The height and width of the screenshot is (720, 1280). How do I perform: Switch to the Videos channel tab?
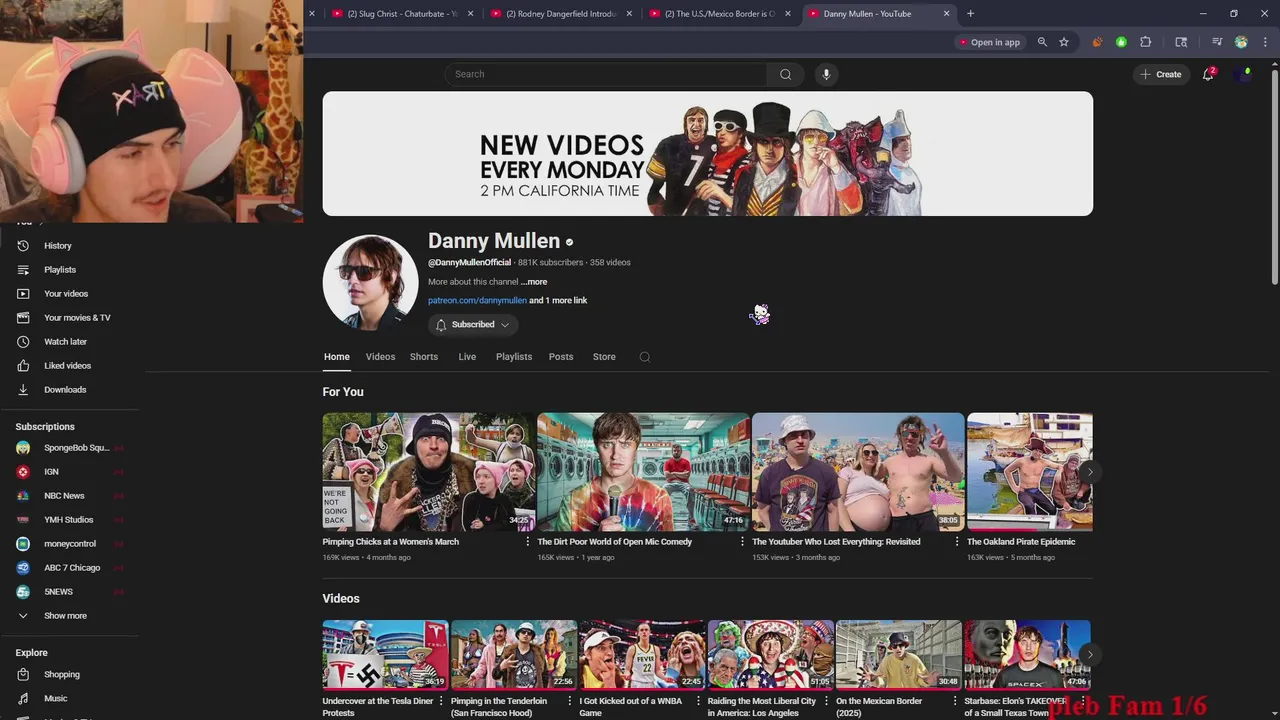click(x=380, y=357)
